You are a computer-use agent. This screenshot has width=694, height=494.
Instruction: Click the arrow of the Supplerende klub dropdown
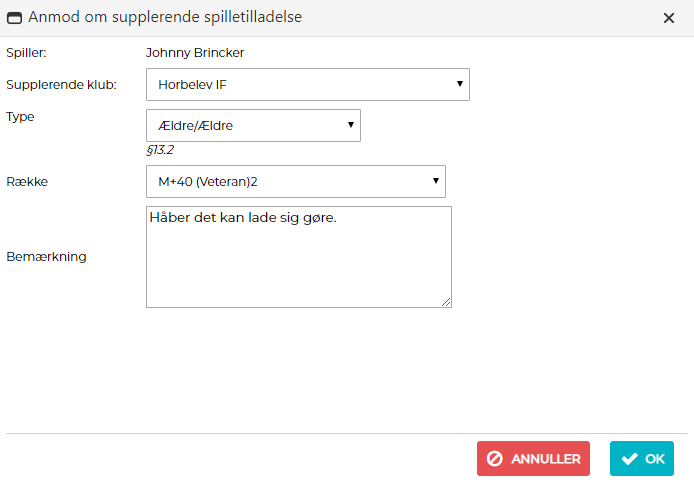coord(459,84)
